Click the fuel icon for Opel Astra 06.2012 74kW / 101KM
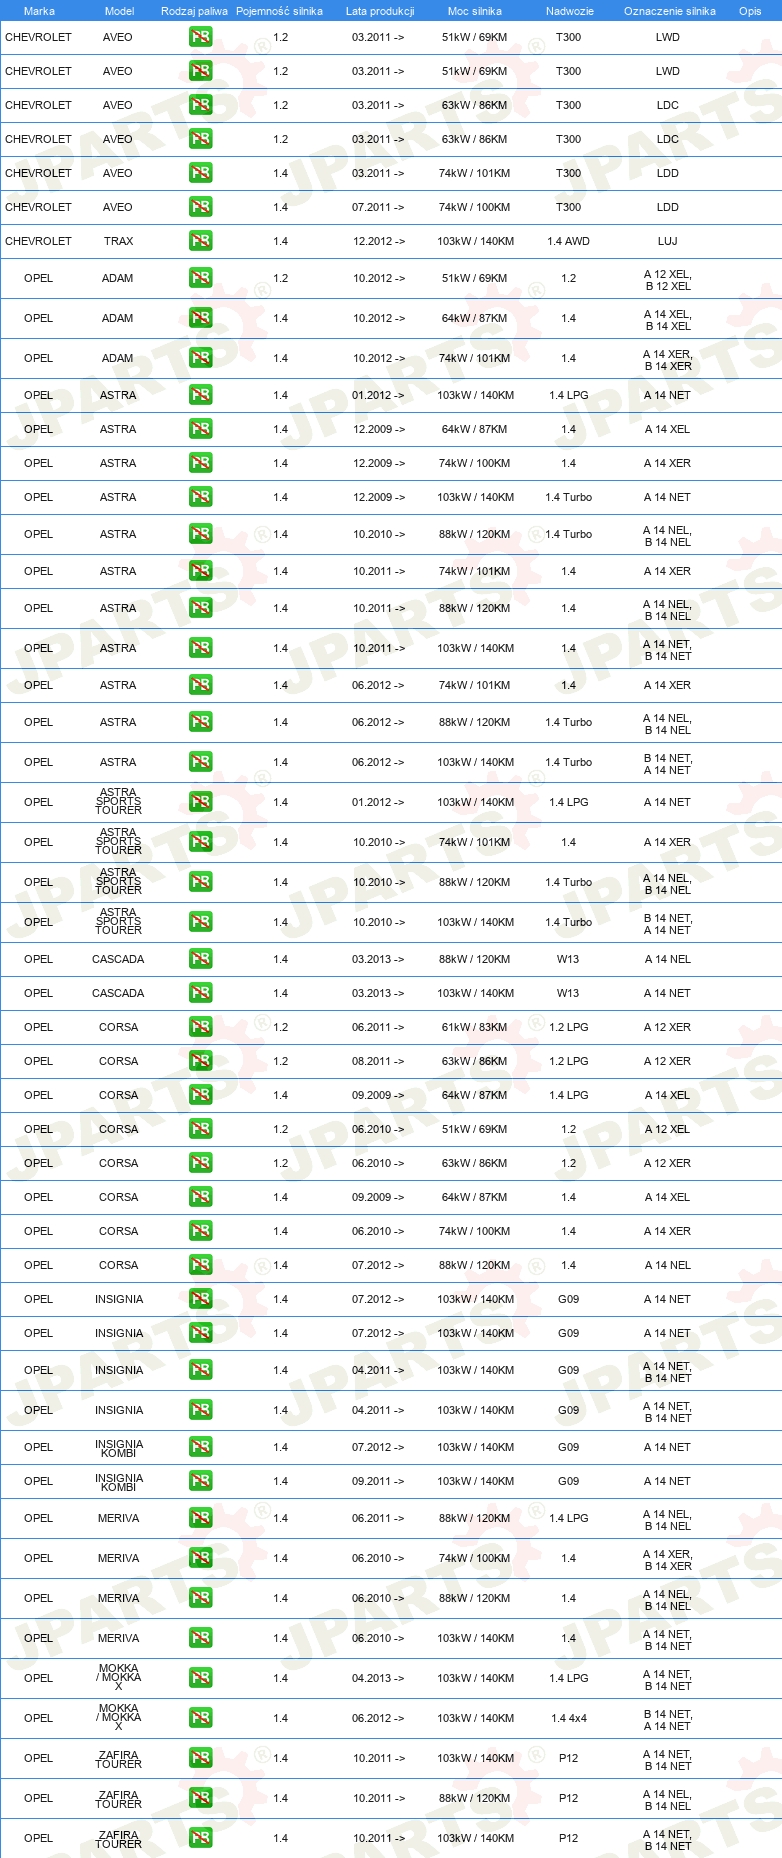This screenshot has height=1858, width=782. (x=201, y=685)
